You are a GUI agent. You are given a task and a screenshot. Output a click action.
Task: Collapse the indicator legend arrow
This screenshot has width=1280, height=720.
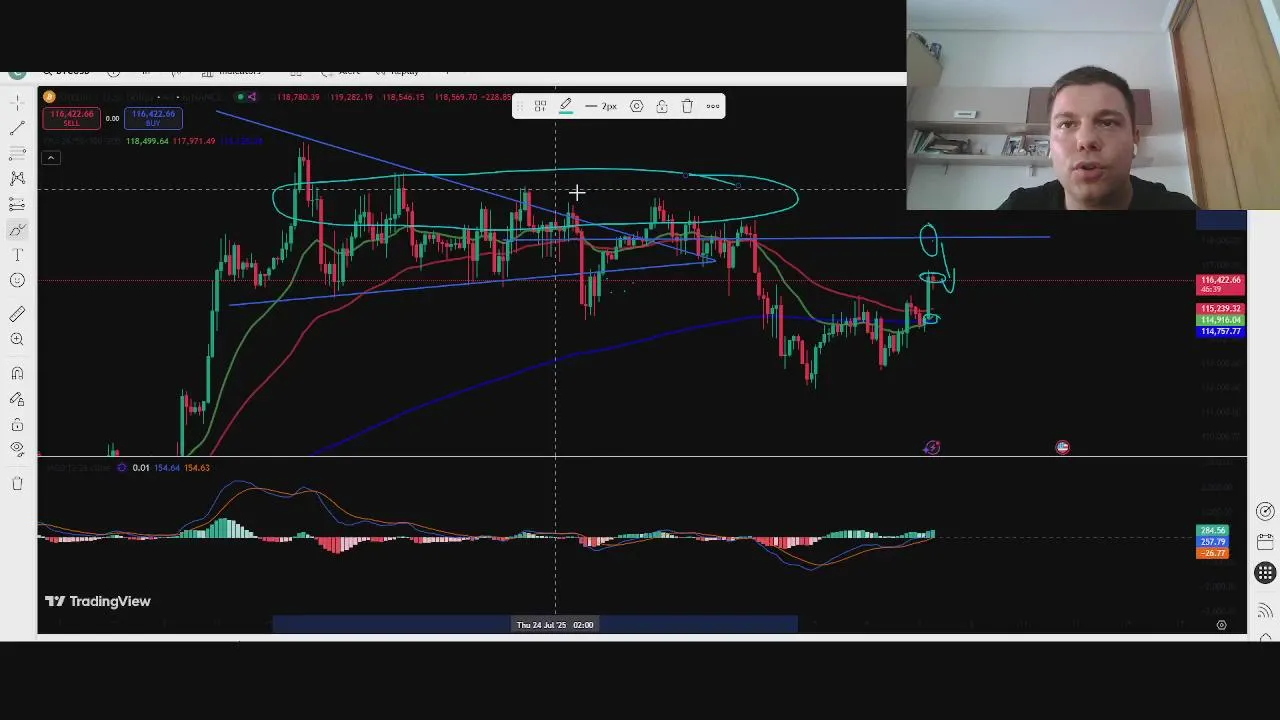coord(50,158)
